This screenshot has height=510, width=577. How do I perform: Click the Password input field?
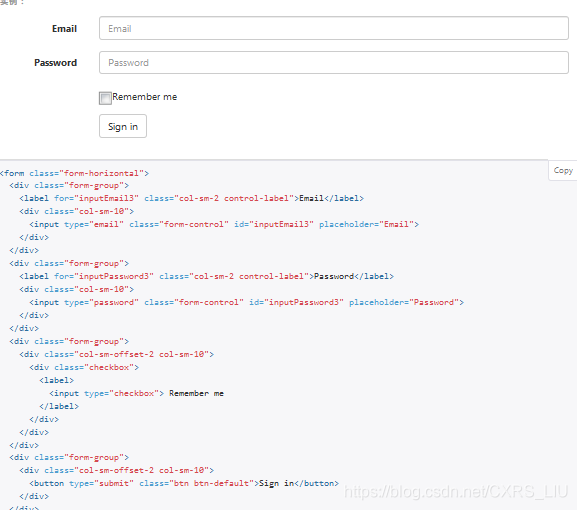coord(334,63)
